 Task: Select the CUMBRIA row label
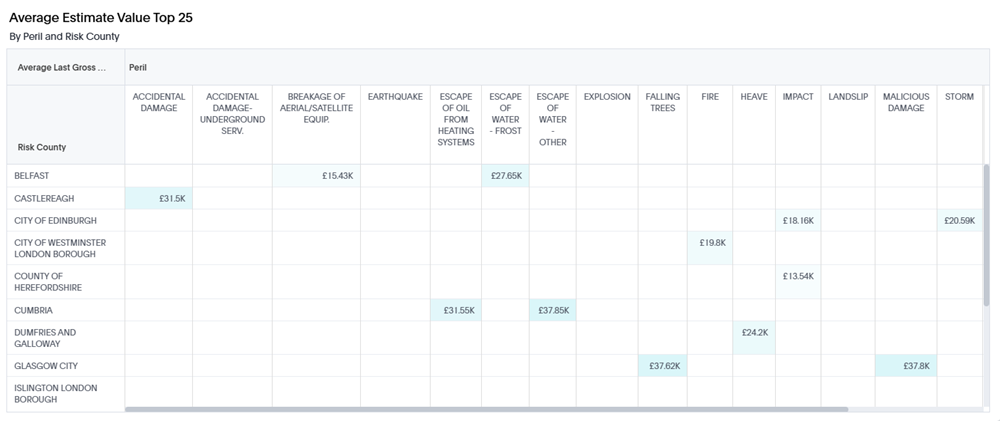pos(33,310)
